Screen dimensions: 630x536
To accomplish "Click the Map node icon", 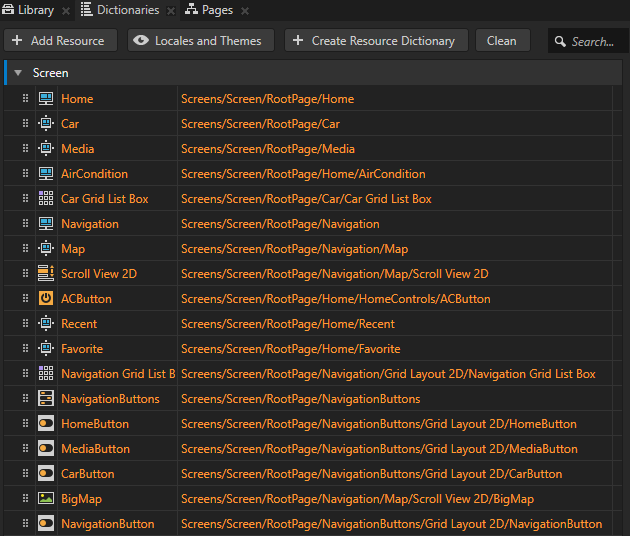I will 46,249.
